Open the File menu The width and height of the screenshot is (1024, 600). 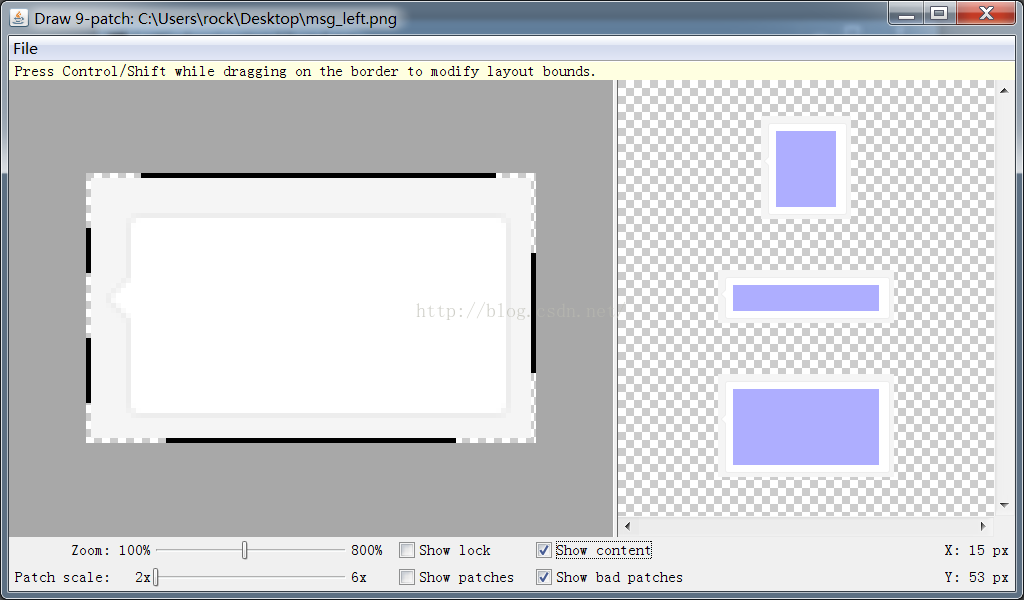point(25,49)
